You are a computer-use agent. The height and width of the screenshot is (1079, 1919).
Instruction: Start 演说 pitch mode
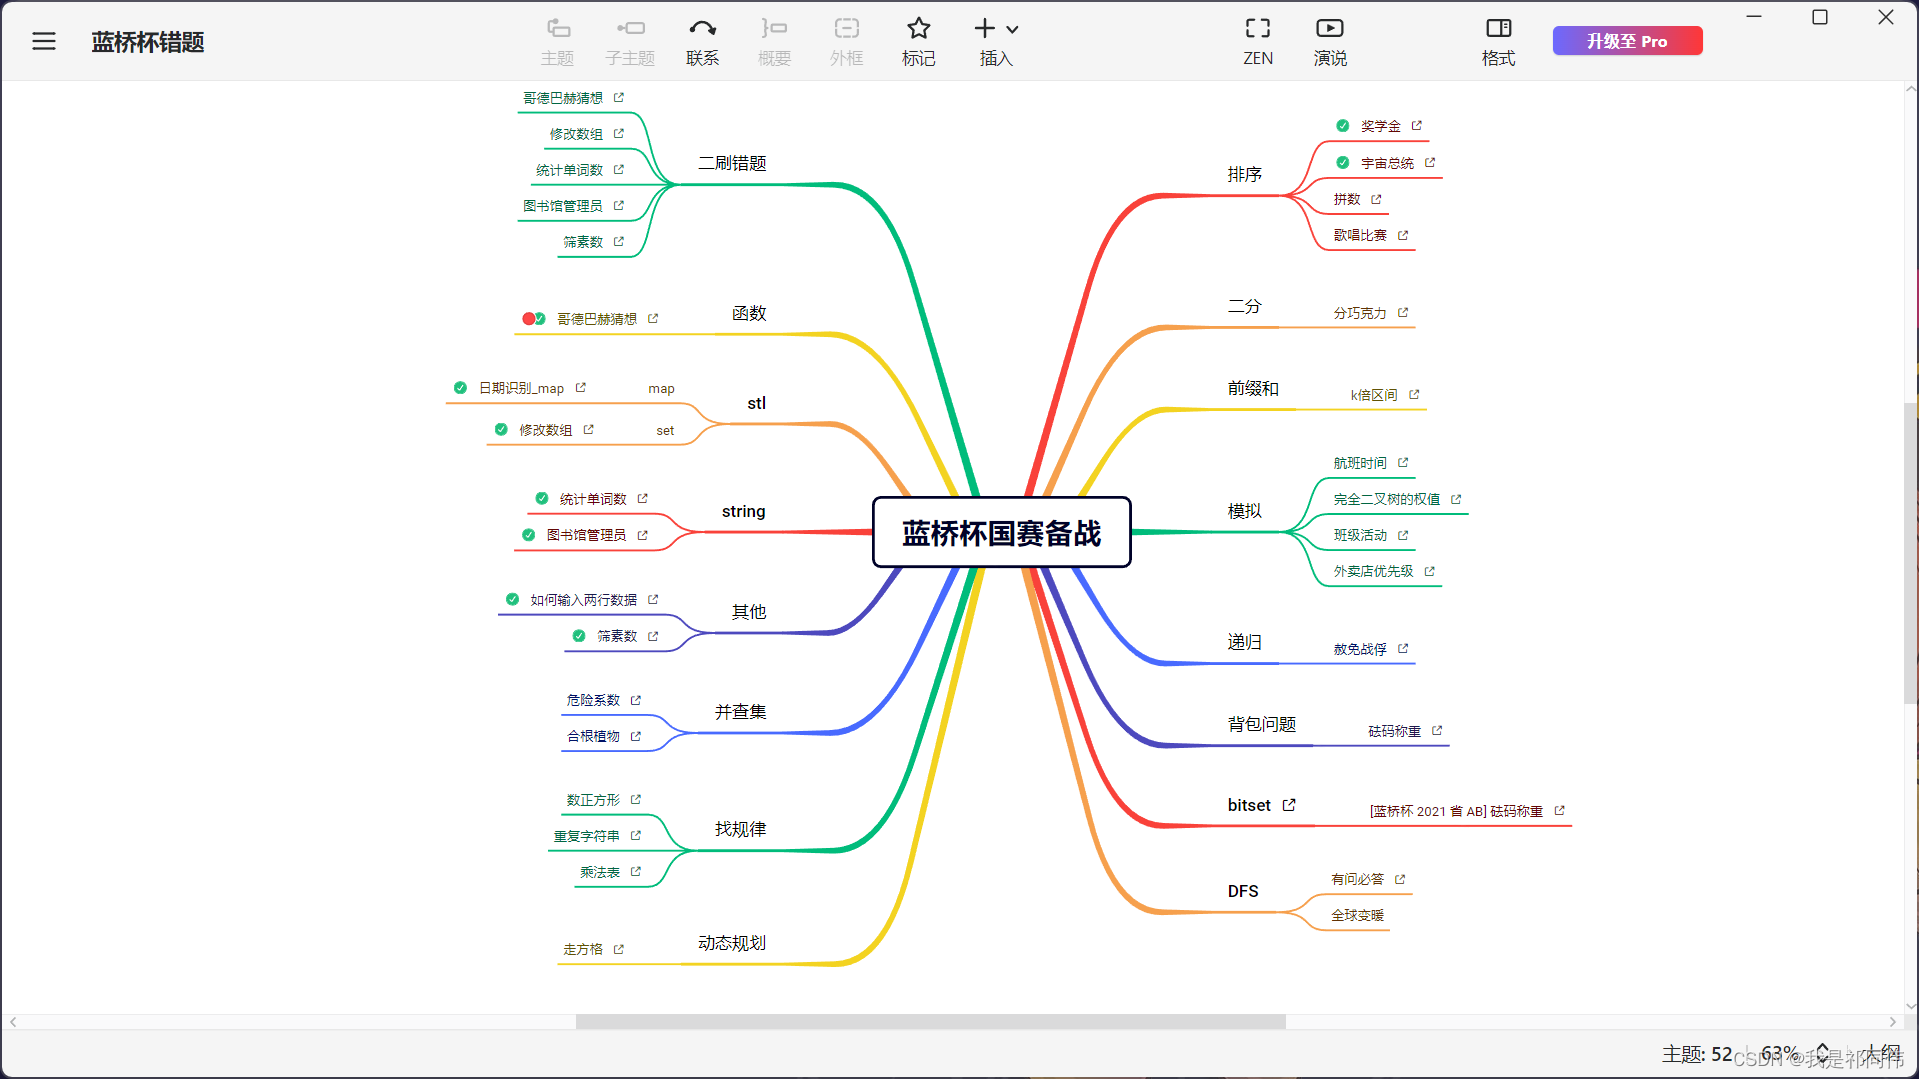click(x=1330, y=42)
